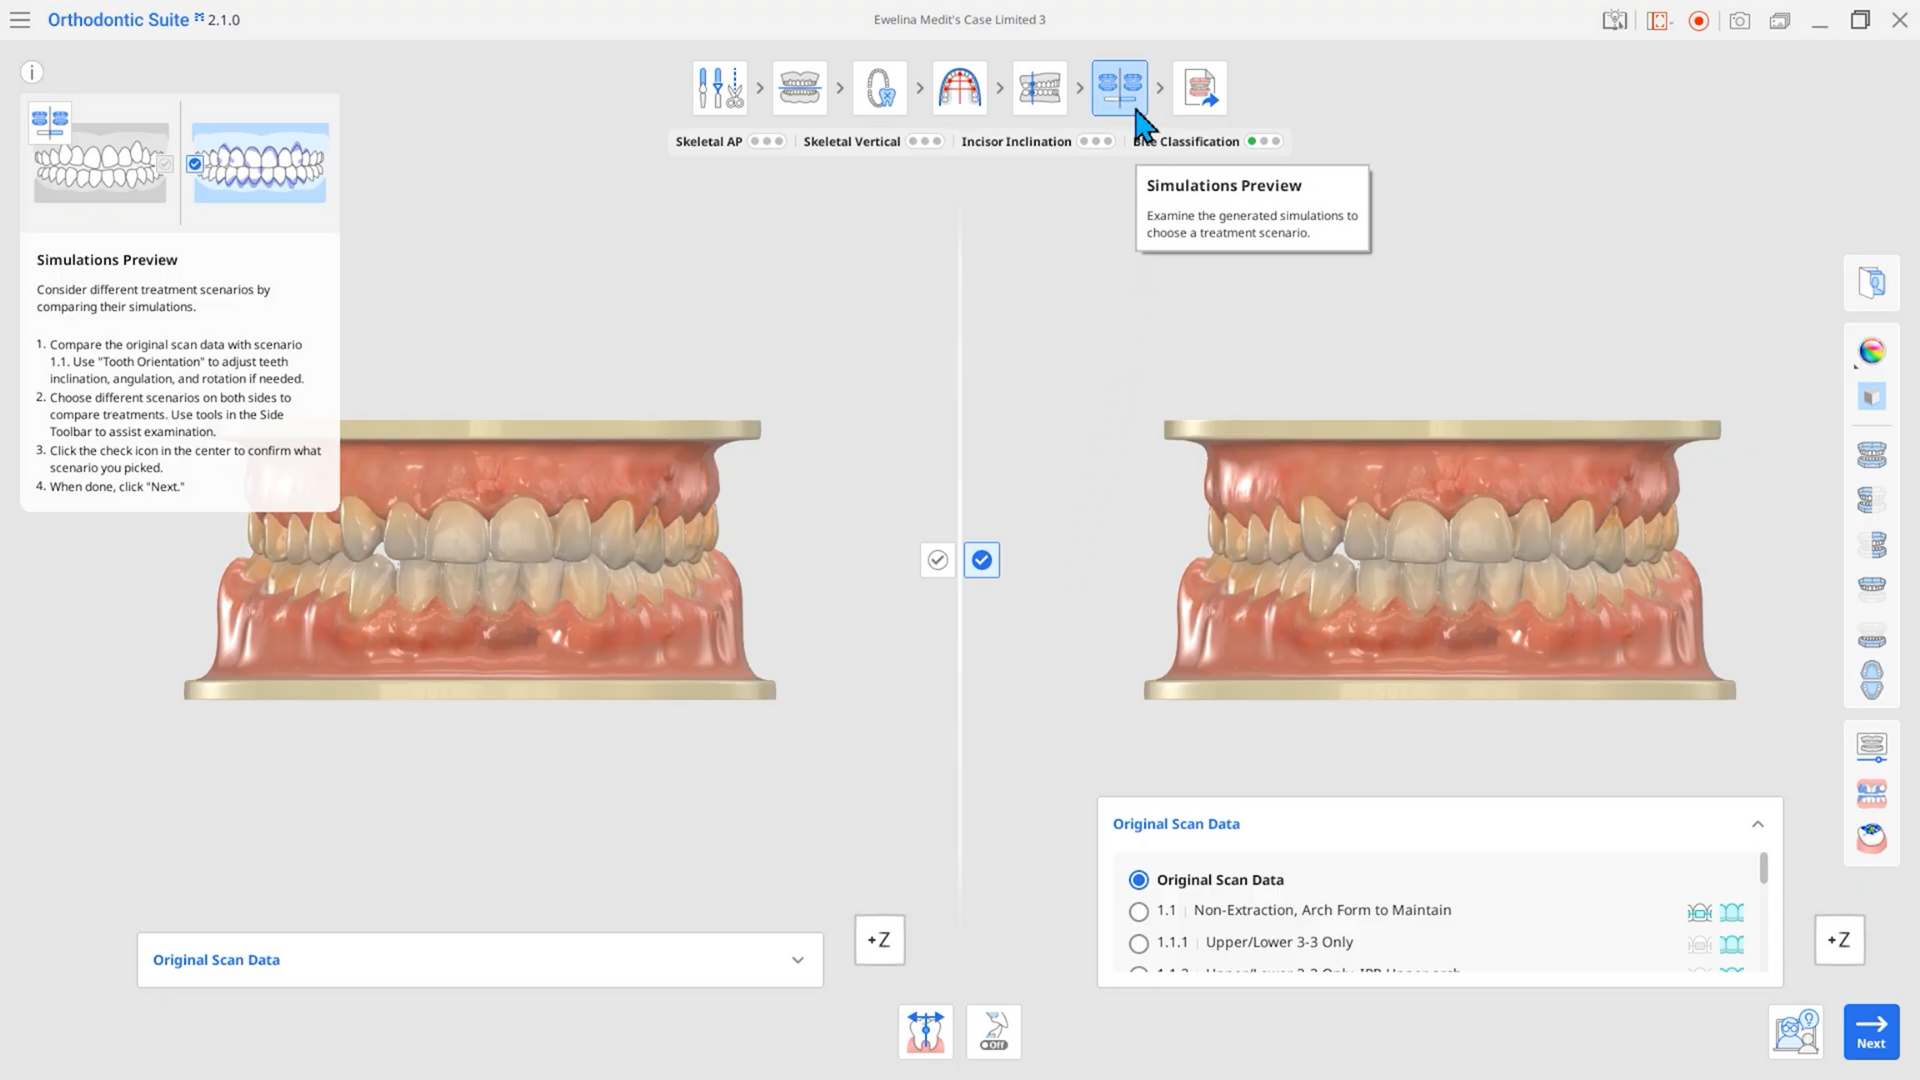This screenshot has height=1080, width=1920.
Task: Go to the arch form workflow step
Action: coord(959,88)
